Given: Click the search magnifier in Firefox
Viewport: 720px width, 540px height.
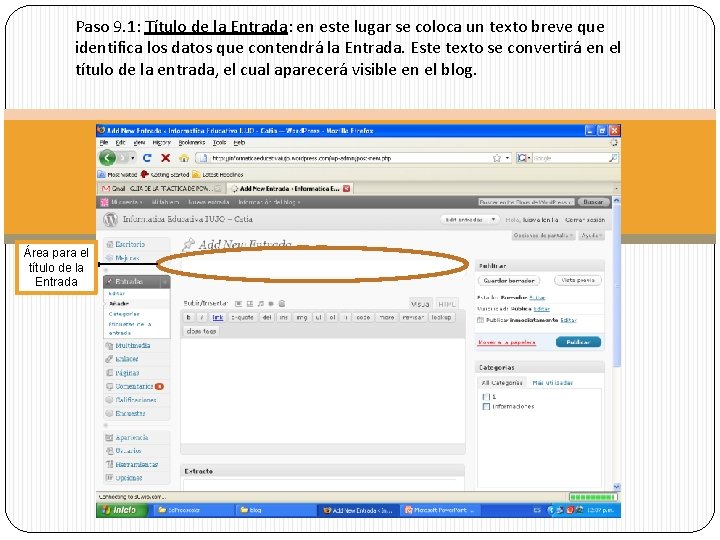Looking at the screenshot, I should tap(613, 158).
